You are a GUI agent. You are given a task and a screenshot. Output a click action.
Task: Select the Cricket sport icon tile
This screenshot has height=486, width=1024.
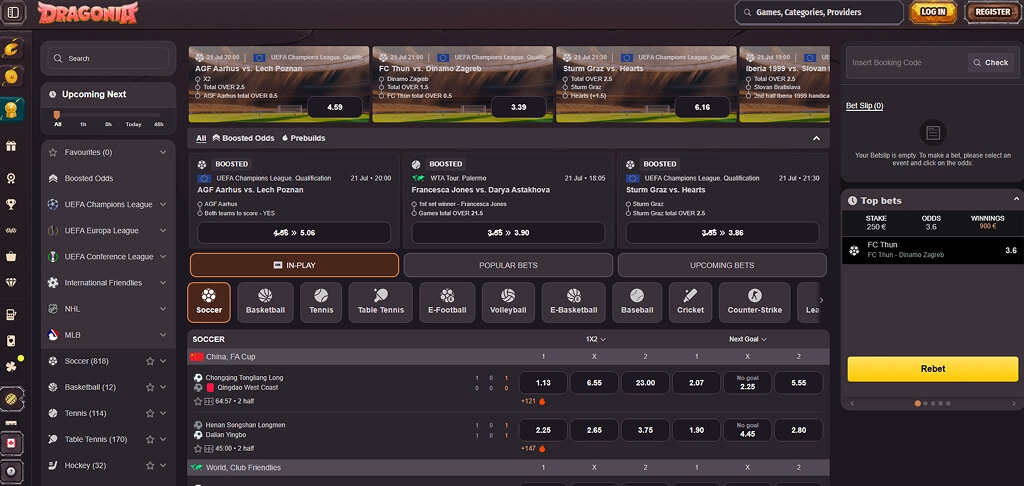point(690,302)
